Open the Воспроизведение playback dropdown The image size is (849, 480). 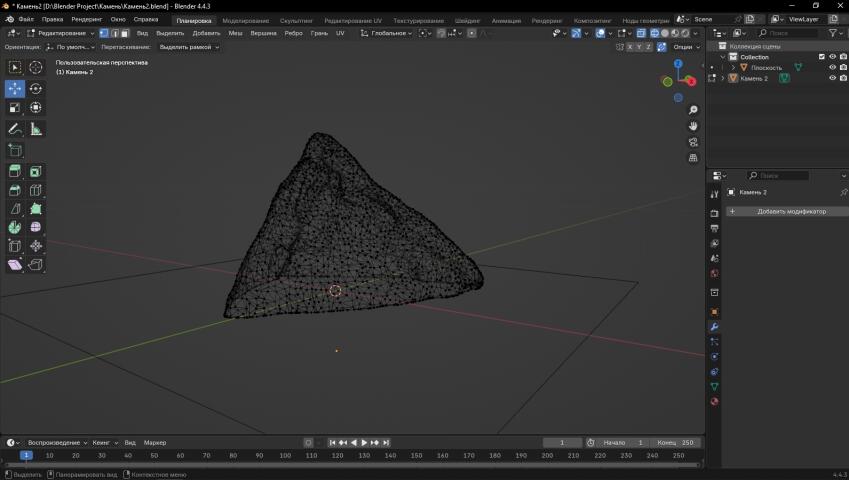(57, 443)
